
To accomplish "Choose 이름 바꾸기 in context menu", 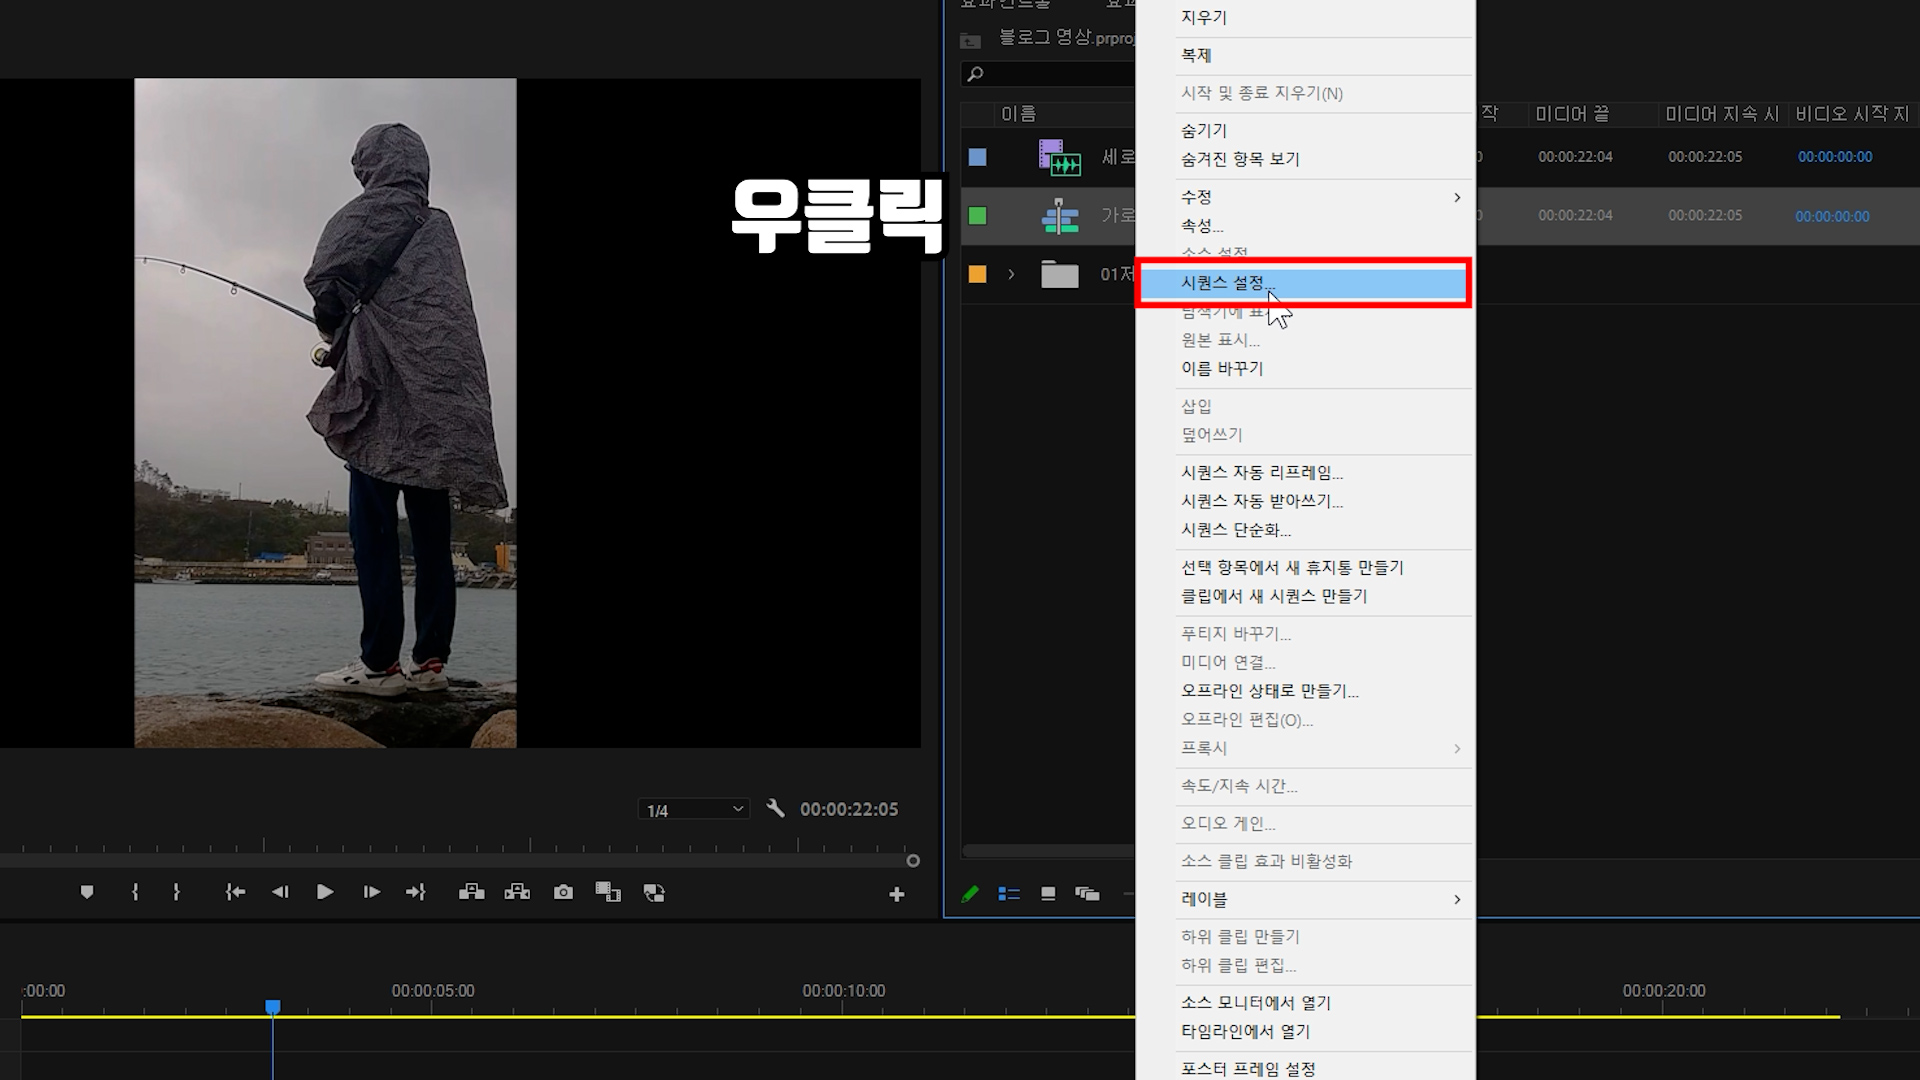I will 1222,368.
